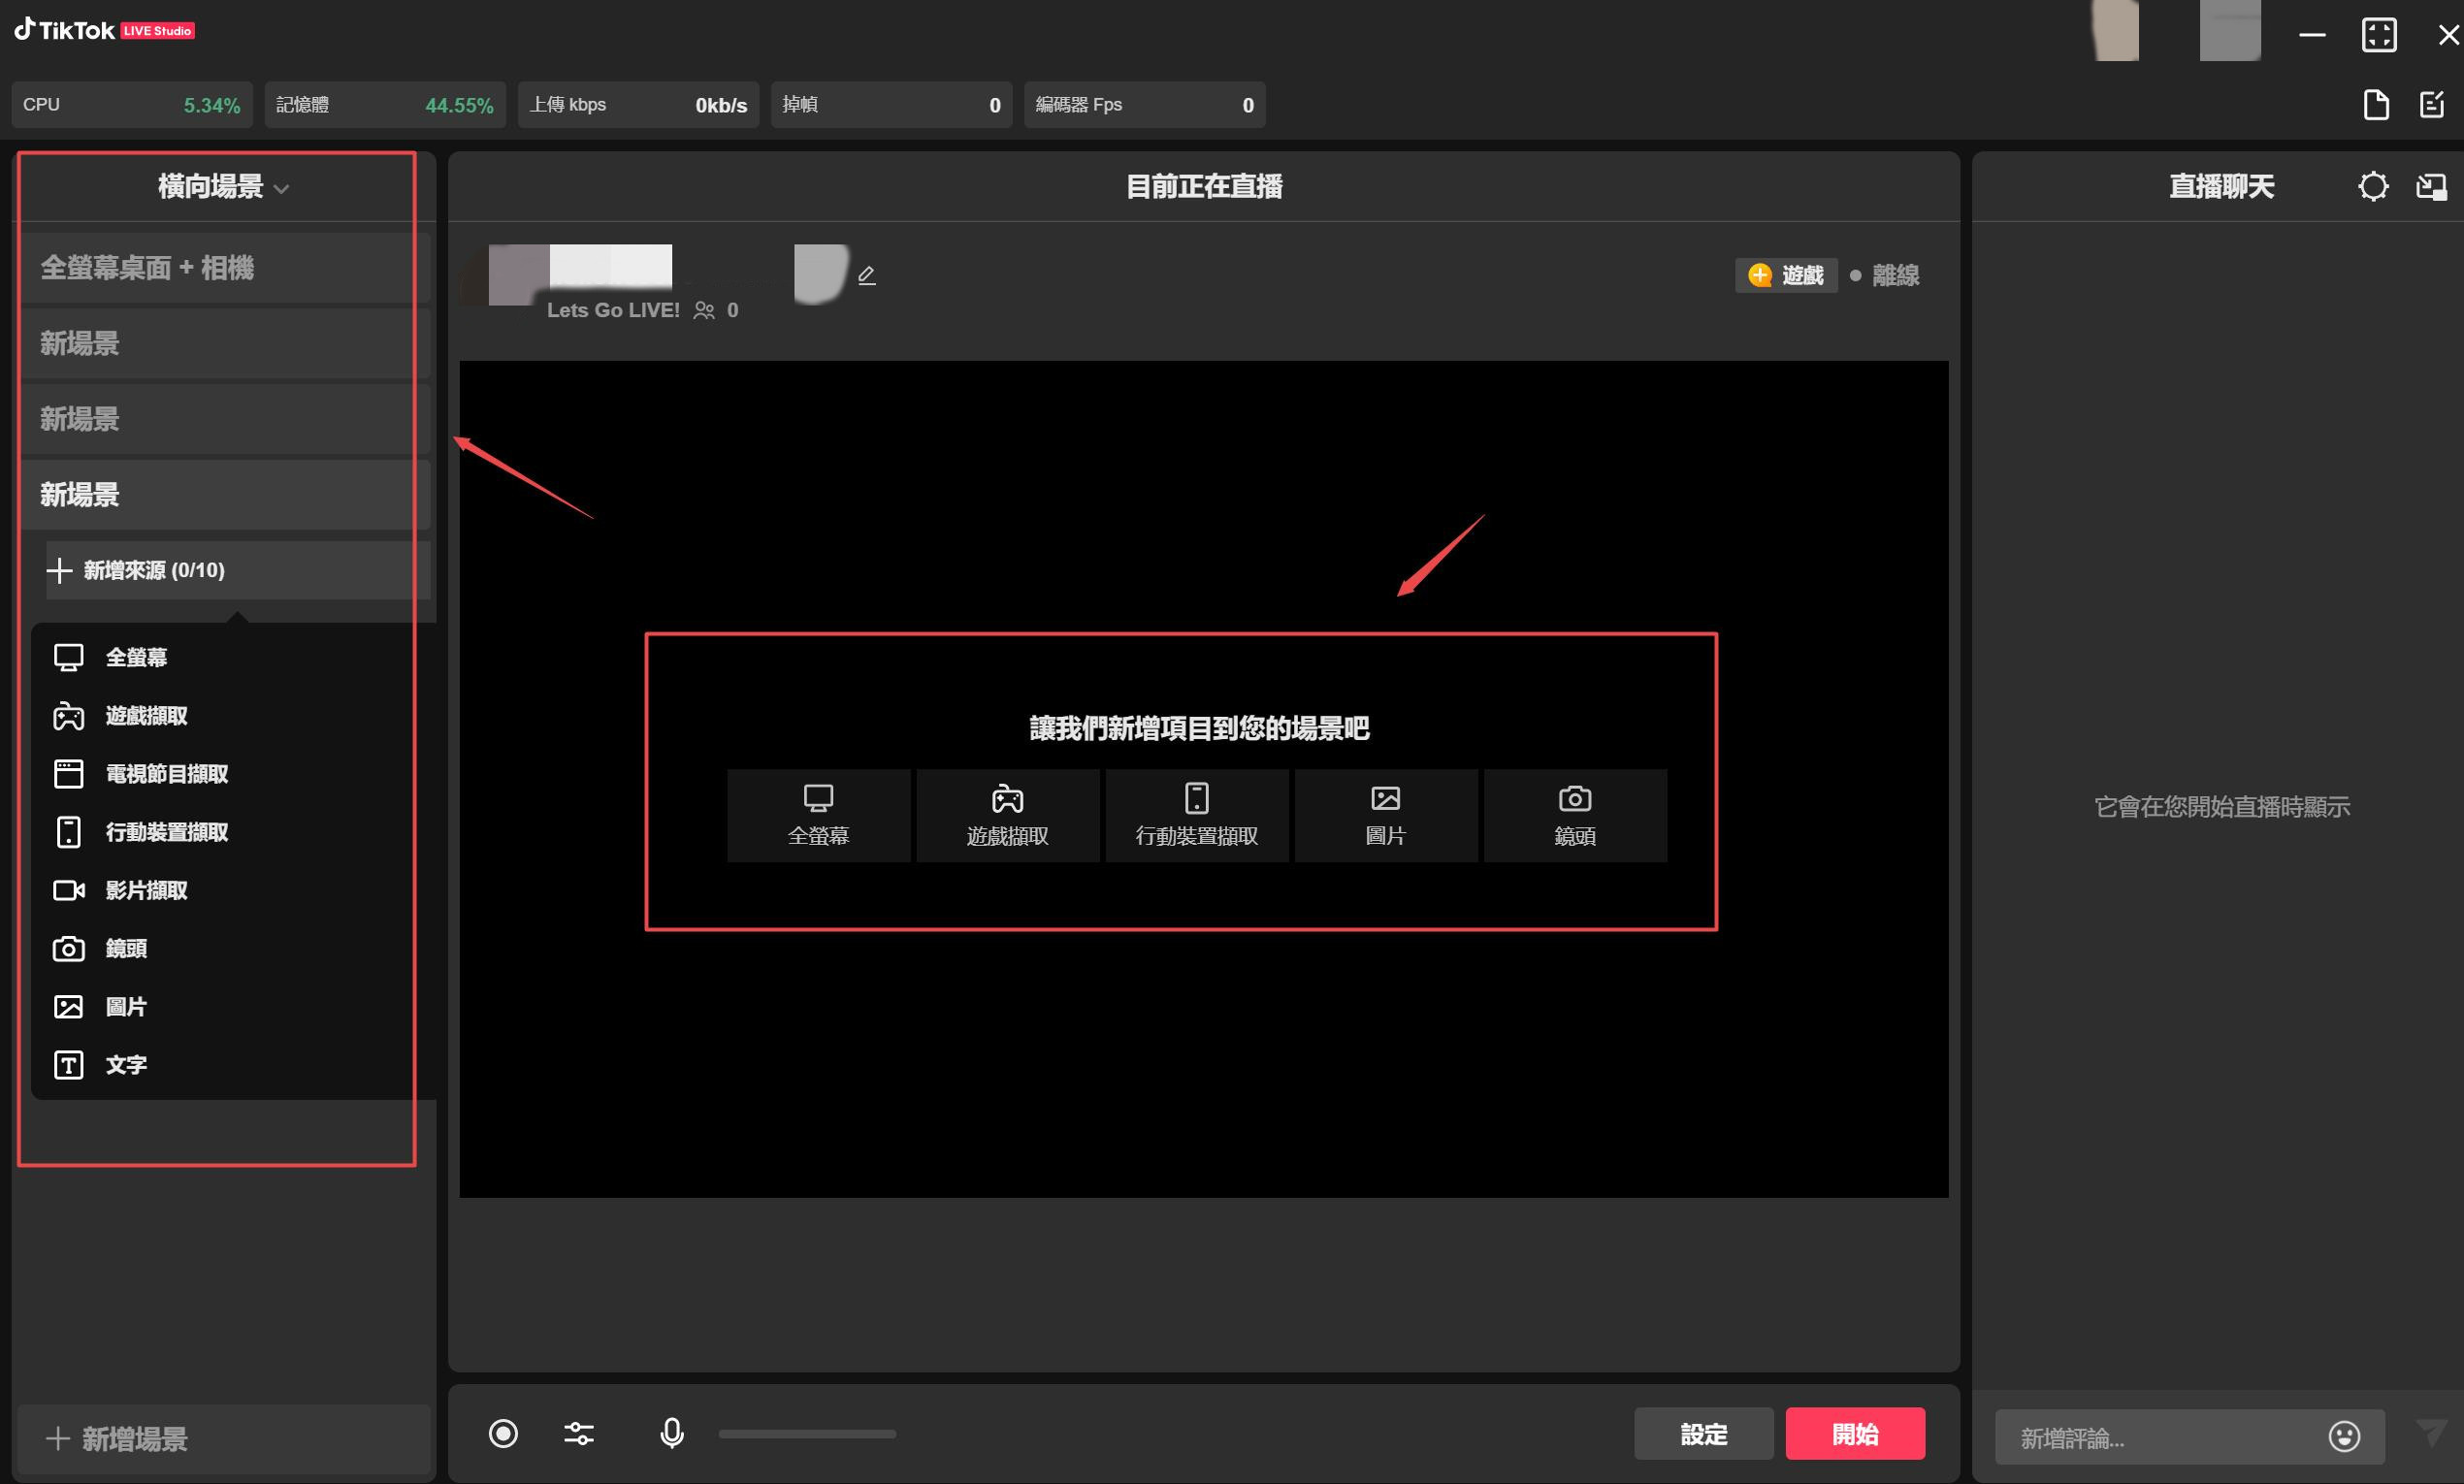Click the edit pencil beside stream title

[867, 275]
